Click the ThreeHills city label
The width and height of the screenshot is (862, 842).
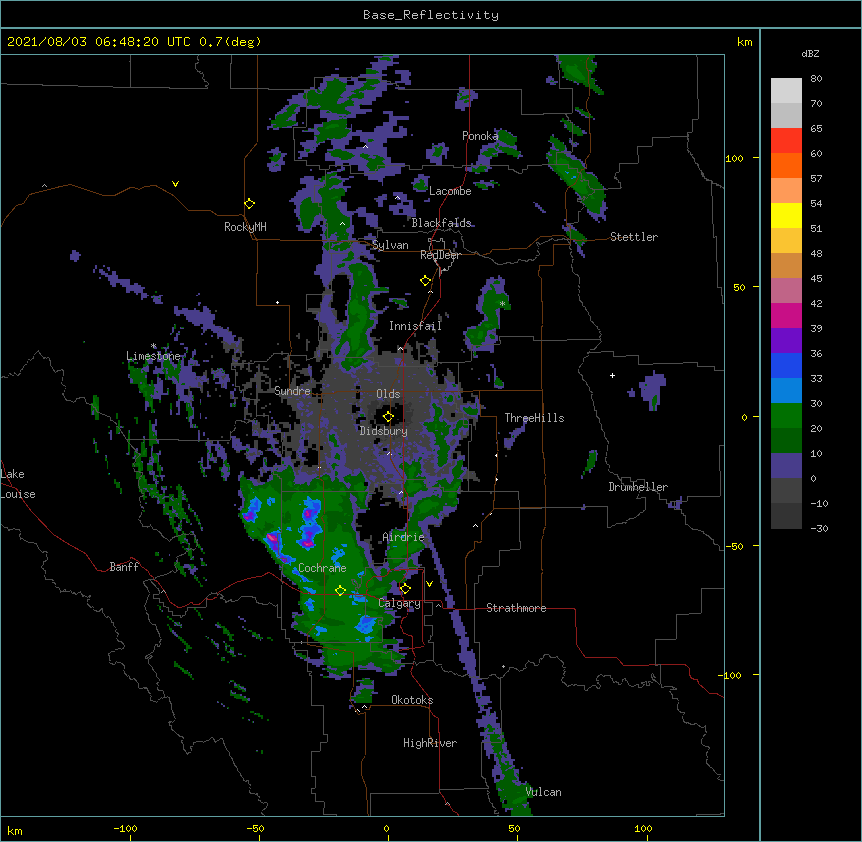pyautogui.click(x=534, y=418)
